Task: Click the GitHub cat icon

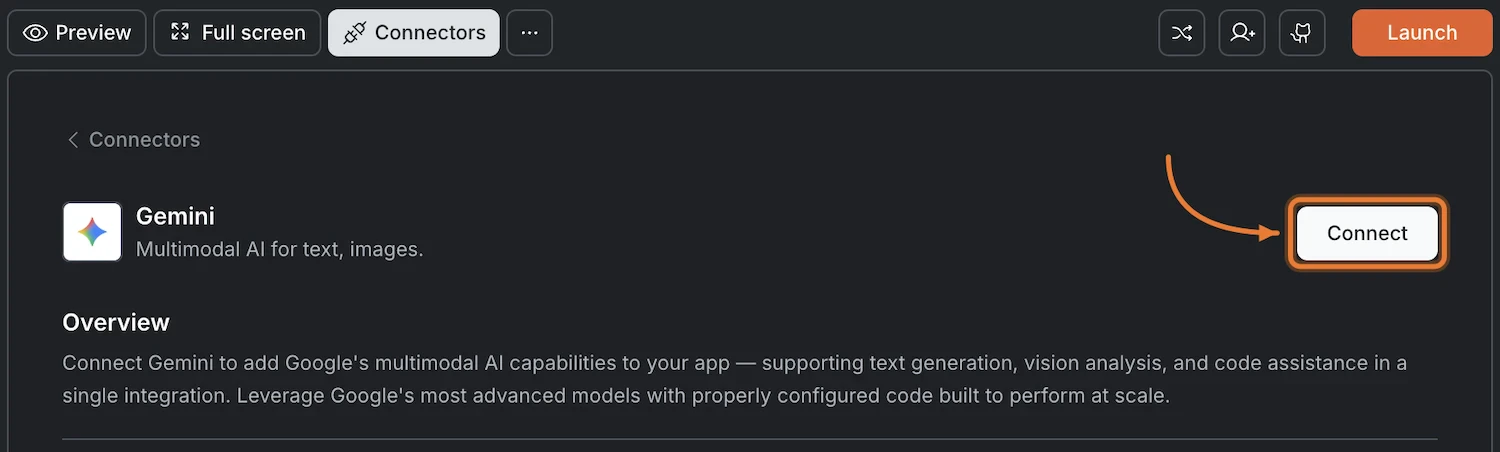Action: point(1302,33)
